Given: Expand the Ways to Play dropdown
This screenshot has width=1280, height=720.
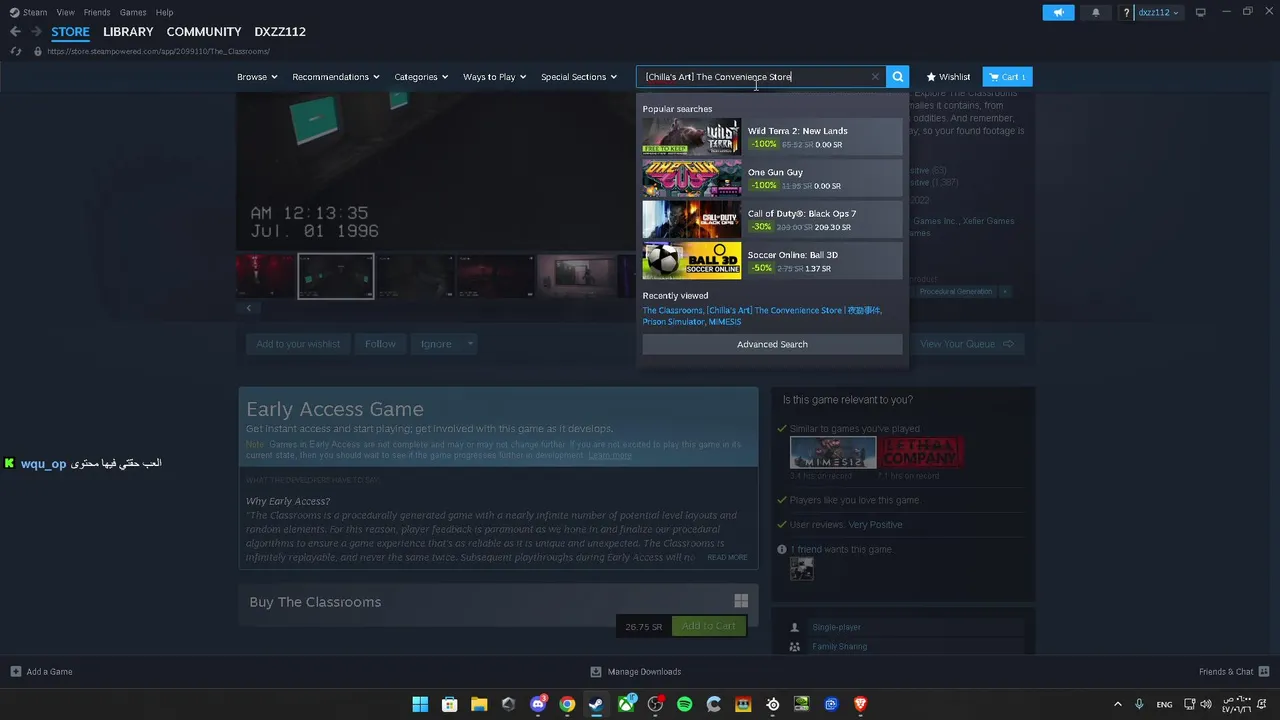Looking at the screenshot, I should [494, 77].
